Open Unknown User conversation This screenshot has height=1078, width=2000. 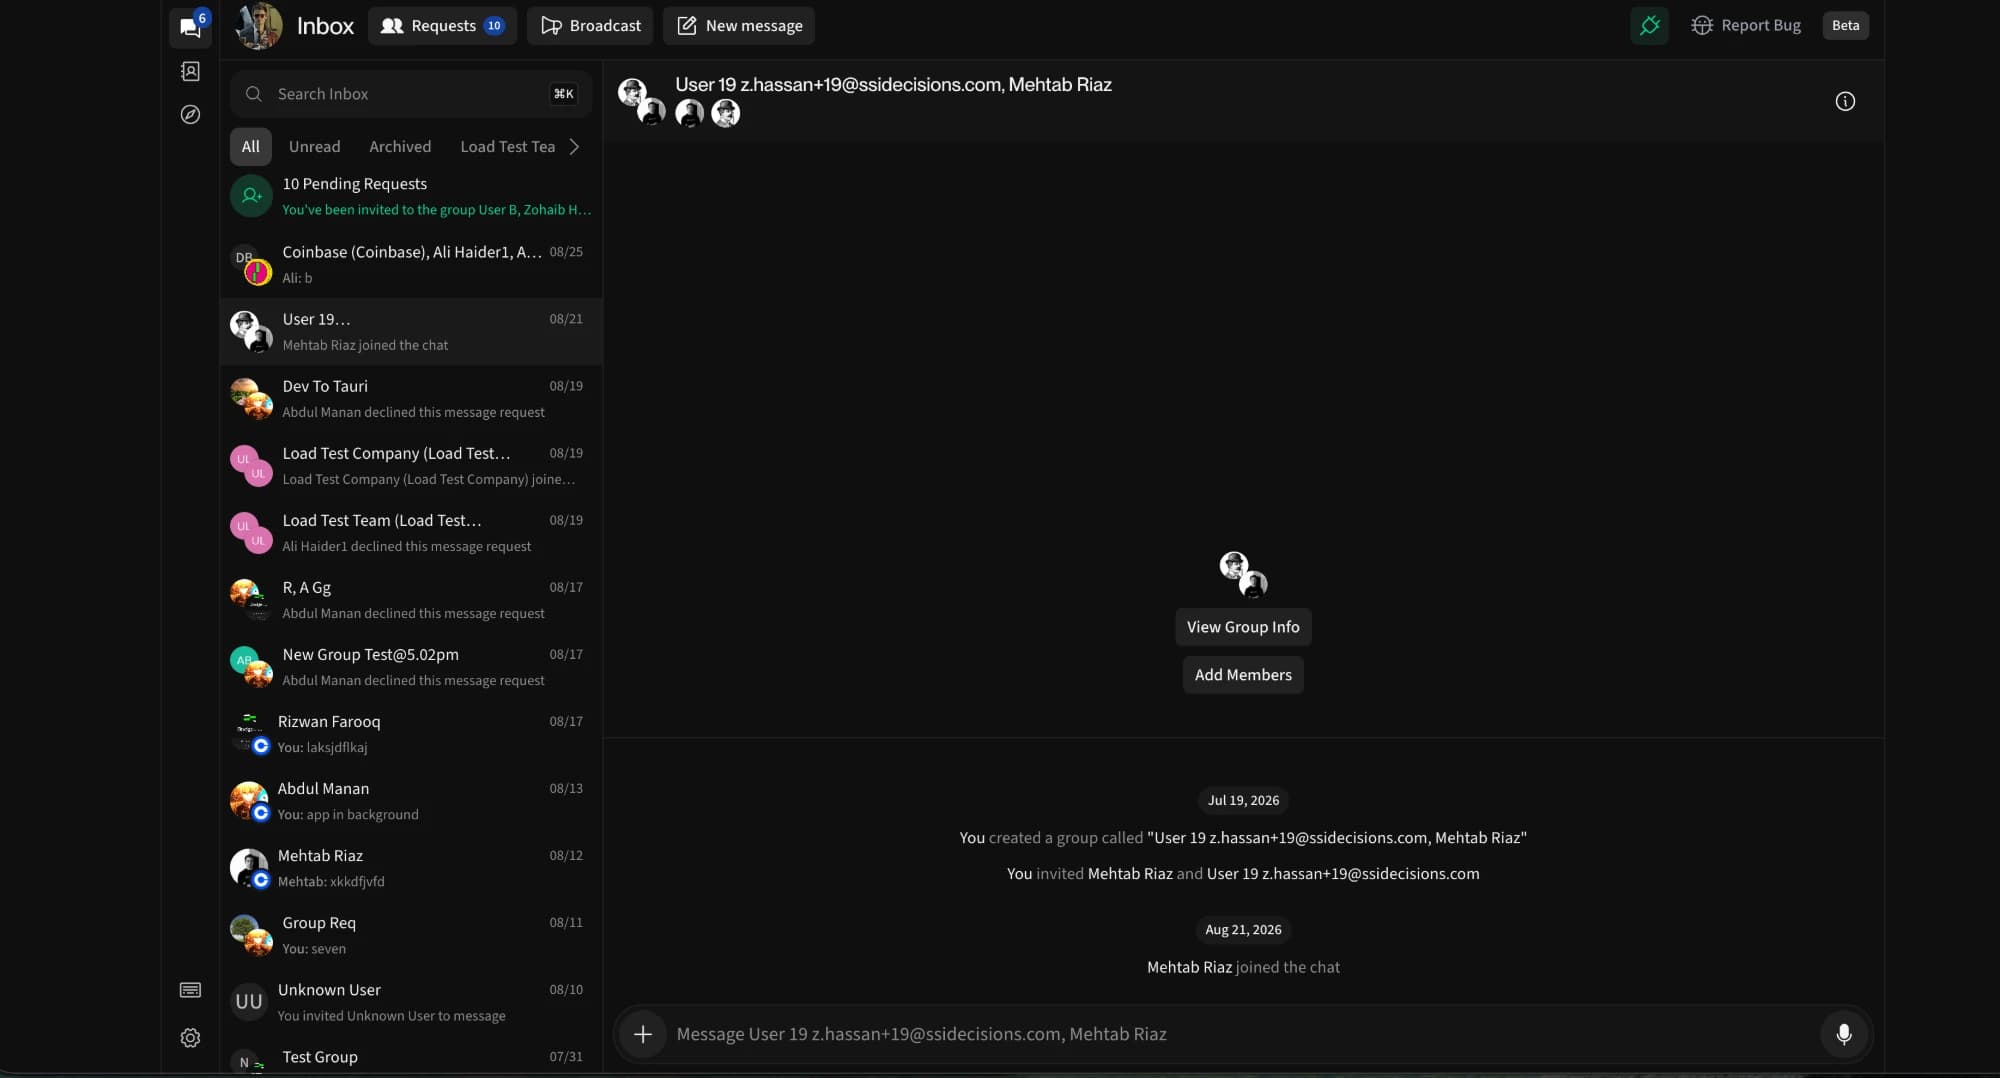[411, 1001]
